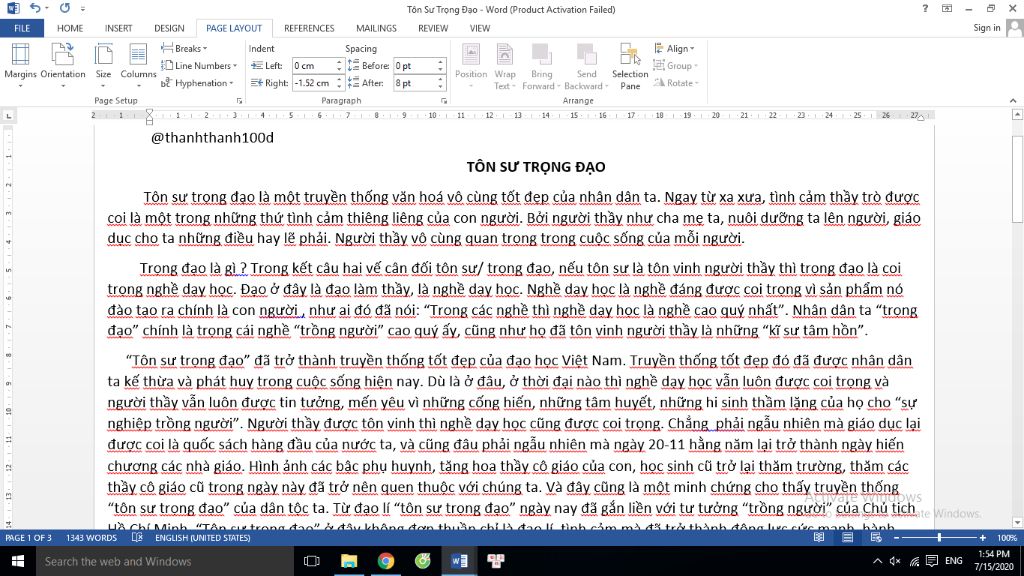Click the zoom slider handle
This screenshot has width=1024, height=576.
[939, 538]
